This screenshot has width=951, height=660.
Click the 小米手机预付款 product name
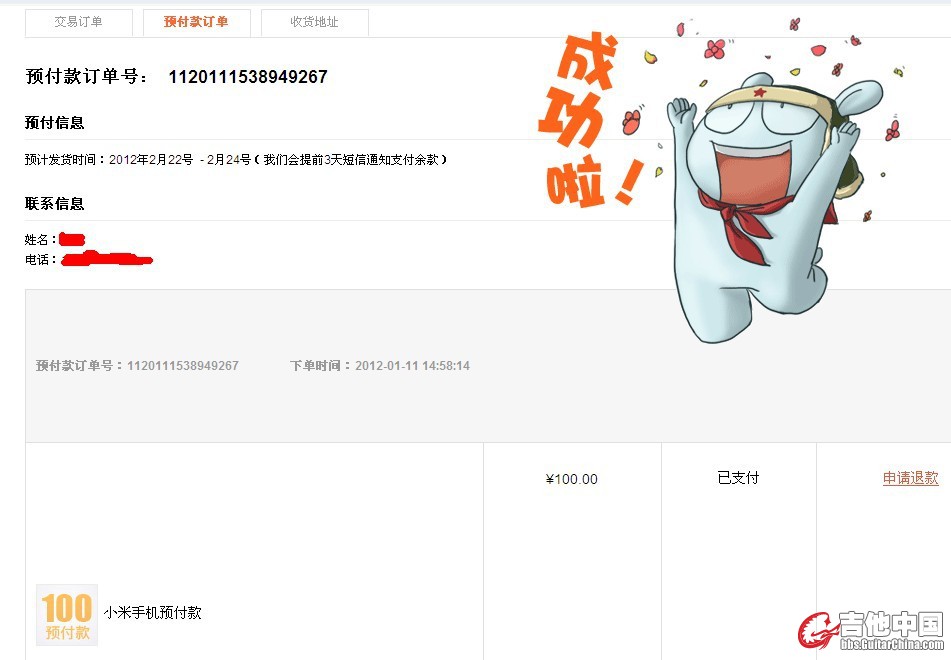click(152, 613)
